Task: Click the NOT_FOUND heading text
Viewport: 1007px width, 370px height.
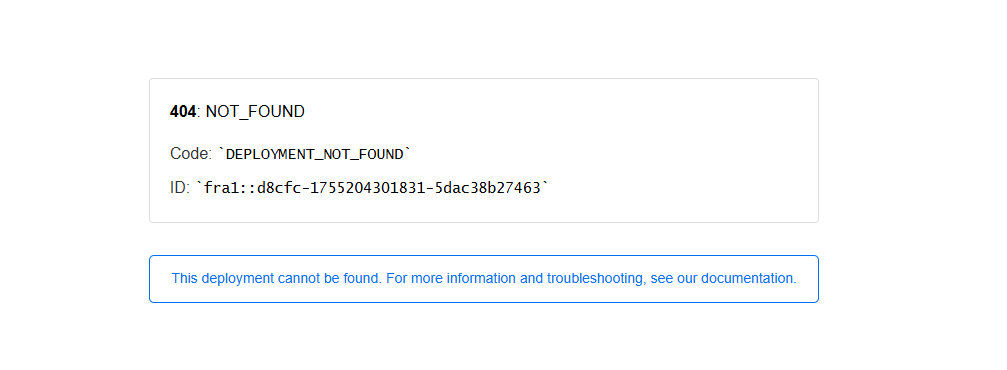Action: (255, 112)
